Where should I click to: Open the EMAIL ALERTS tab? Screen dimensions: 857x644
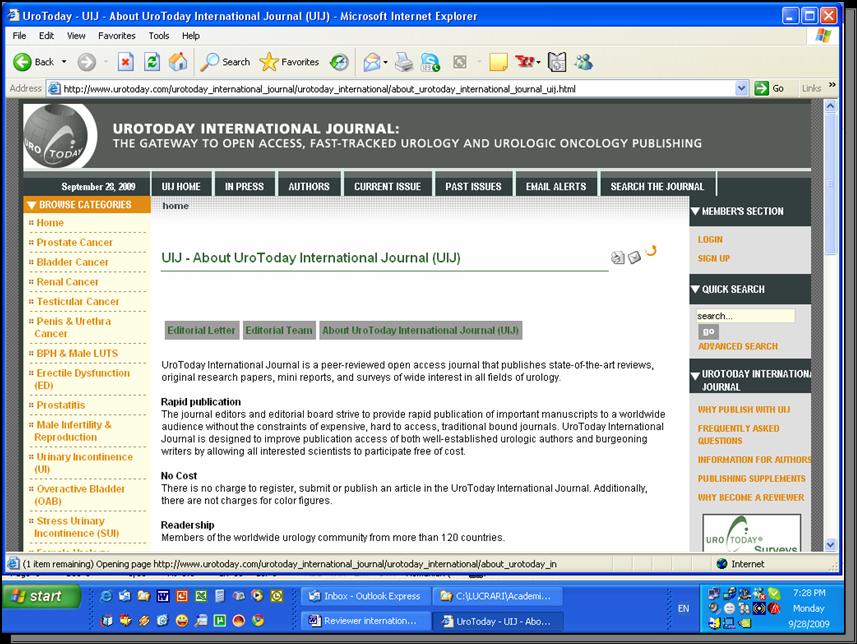pyautogui.click(x=556, y=186)
